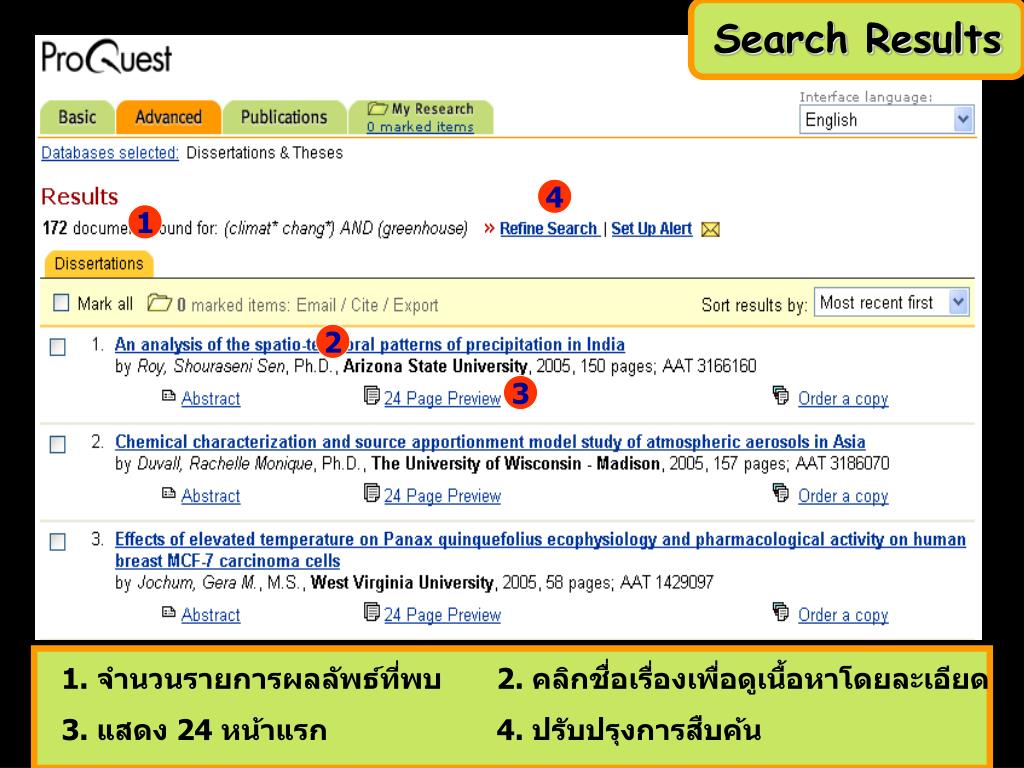Open Abstract link for result 2

click(210, 496)
